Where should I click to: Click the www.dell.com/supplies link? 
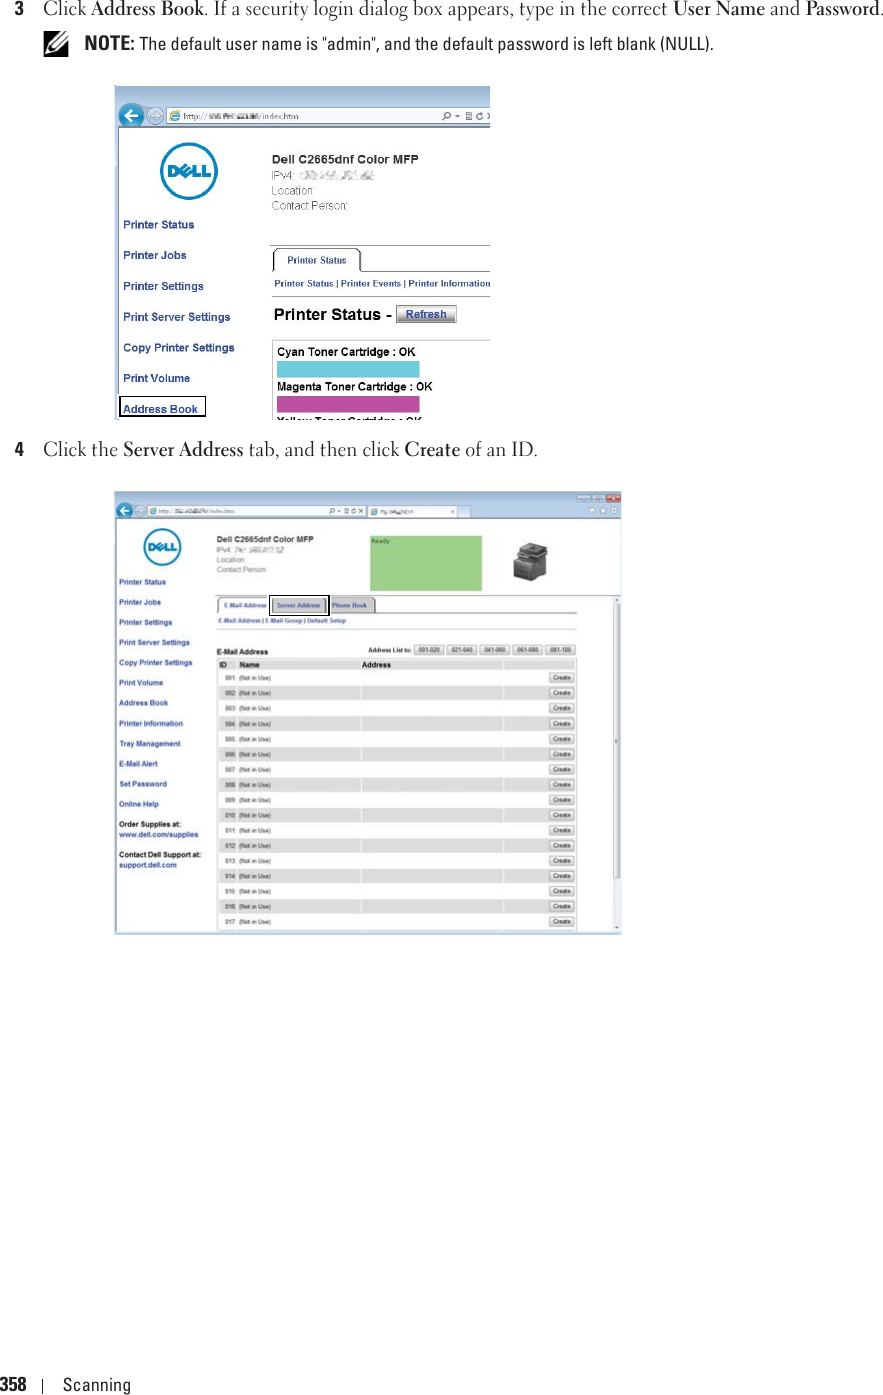tap(159, 835)
